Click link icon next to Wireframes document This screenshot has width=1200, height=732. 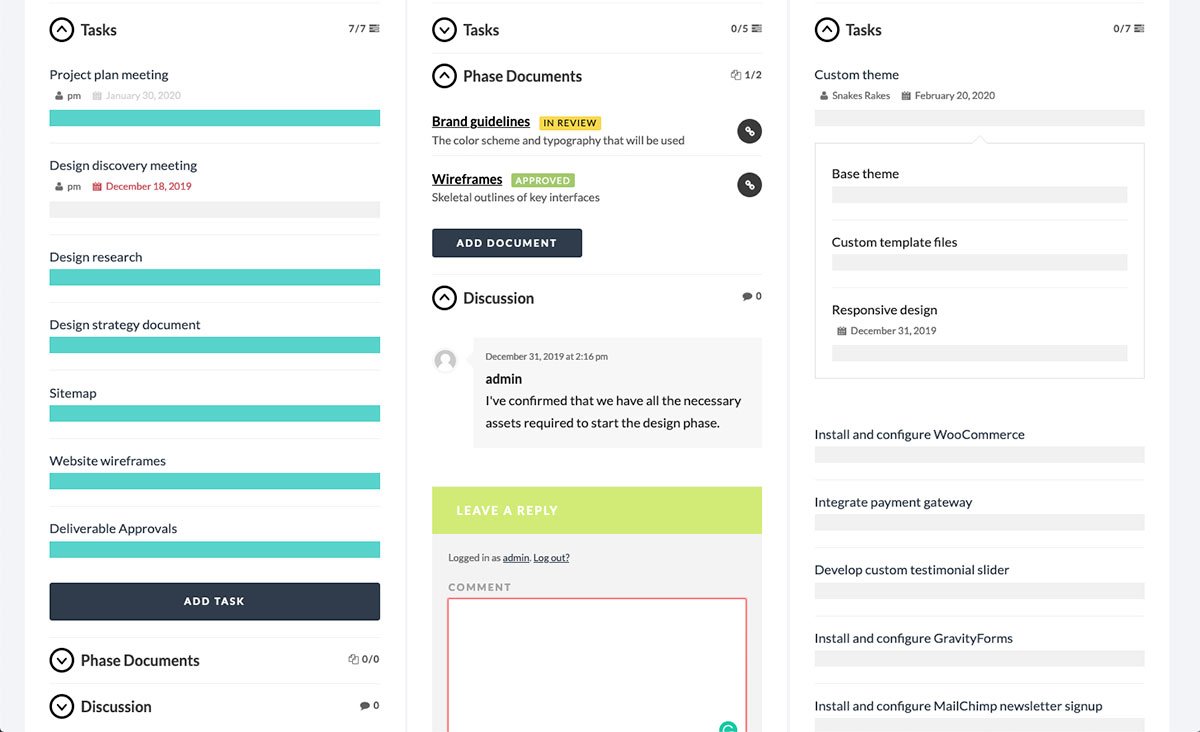click(749, 185)
